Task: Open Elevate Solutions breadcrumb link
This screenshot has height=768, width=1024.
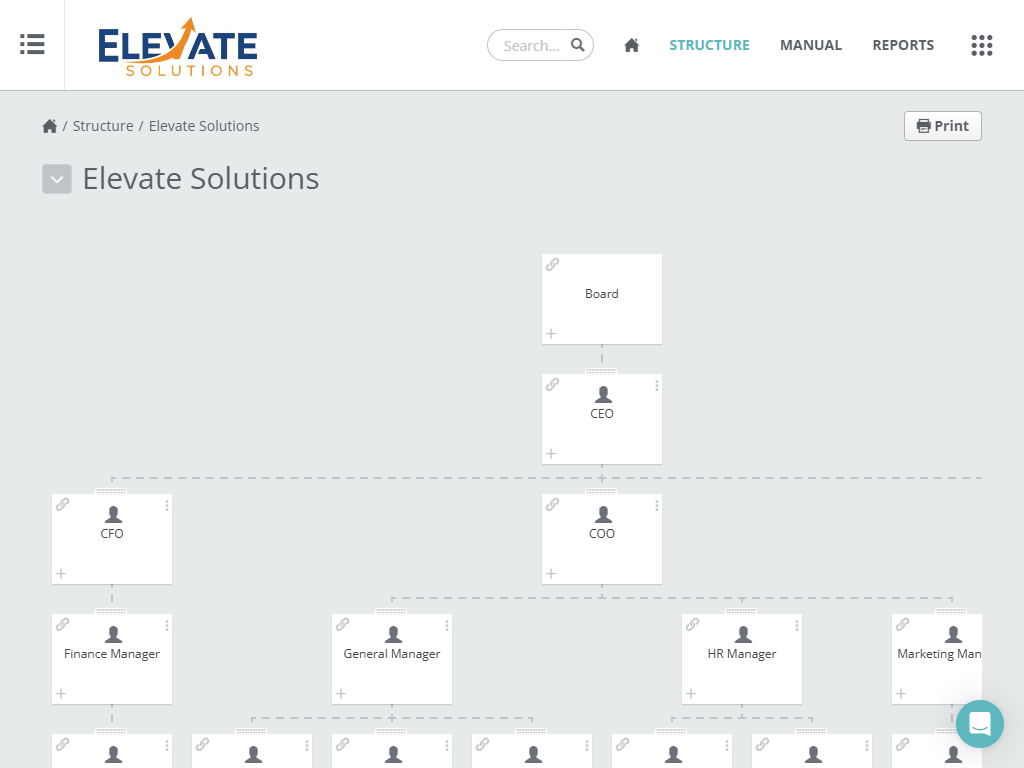Action: [x=204, y=126]
